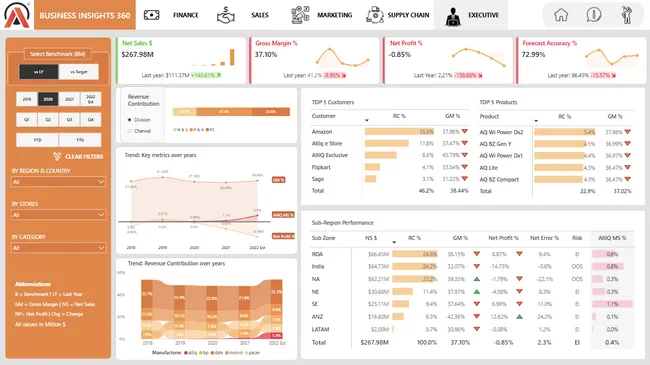Click the AtliQ MS % trend label

[x=283, y=215]
